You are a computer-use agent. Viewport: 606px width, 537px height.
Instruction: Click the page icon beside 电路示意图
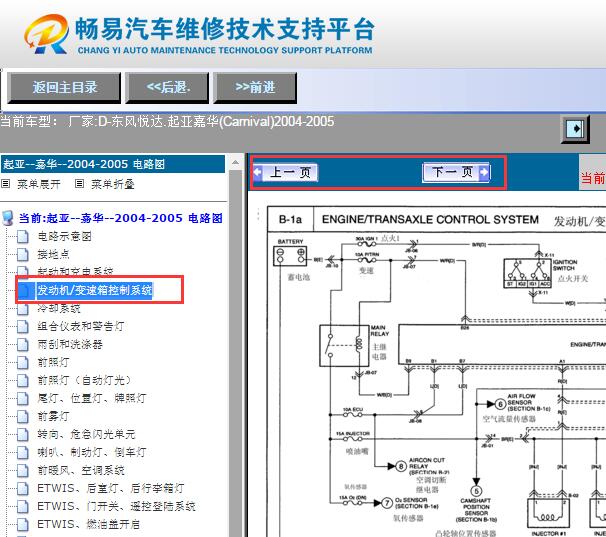(23, 236)
